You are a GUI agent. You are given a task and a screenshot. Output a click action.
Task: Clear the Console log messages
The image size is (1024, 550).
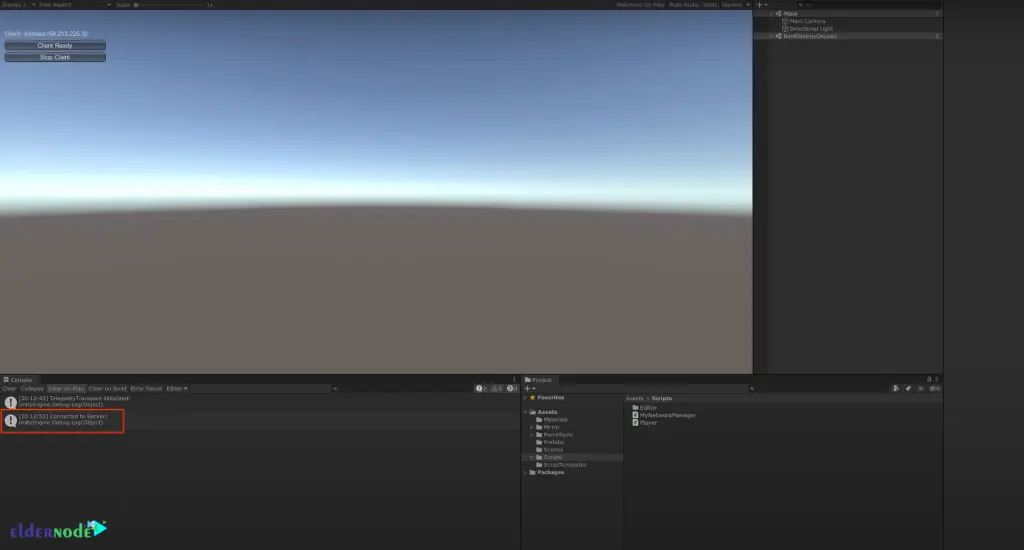tap(8, 388)
